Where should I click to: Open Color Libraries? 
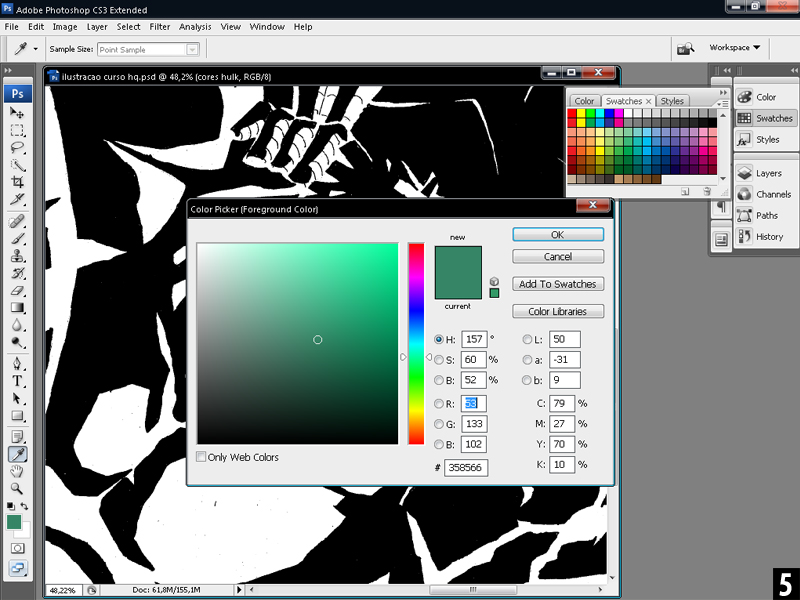[557, 311]
